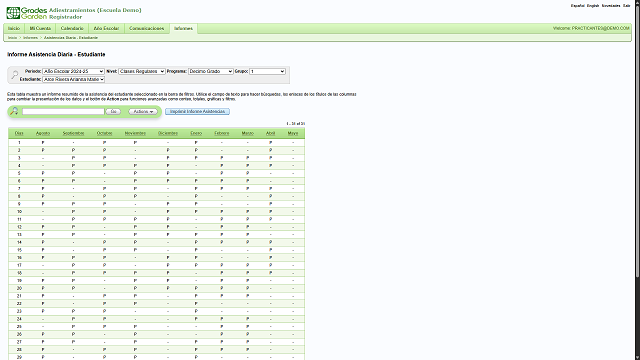
Task: Click the filter bar magnifier icon
Action: click(15, 75)
